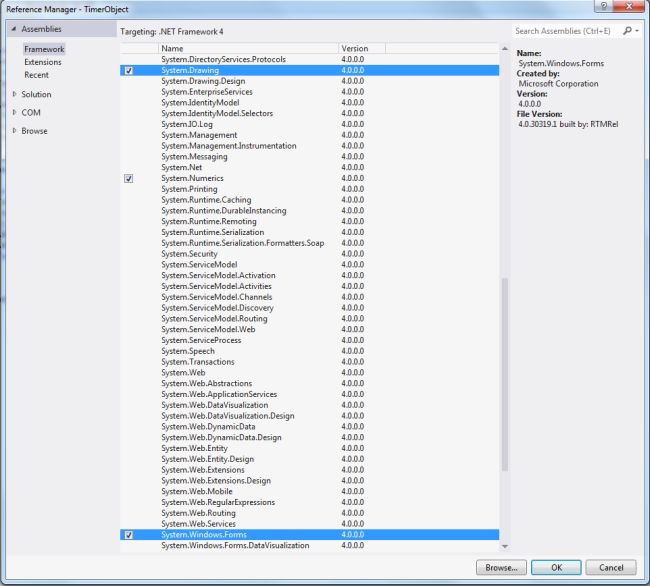Select System.Windows.Forms.DataVisualization row
The image size is (650, 586).
tap(310, 545)
